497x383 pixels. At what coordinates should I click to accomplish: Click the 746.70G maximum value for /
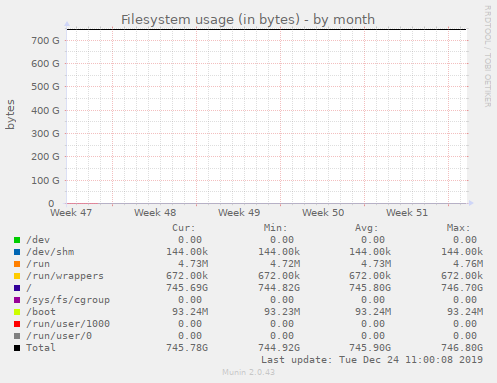[462, 288]
